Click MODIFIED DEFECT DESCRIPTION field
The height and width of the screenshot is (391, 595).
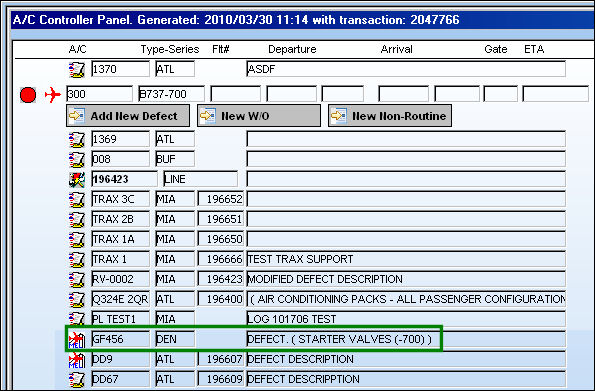[406, 279]
